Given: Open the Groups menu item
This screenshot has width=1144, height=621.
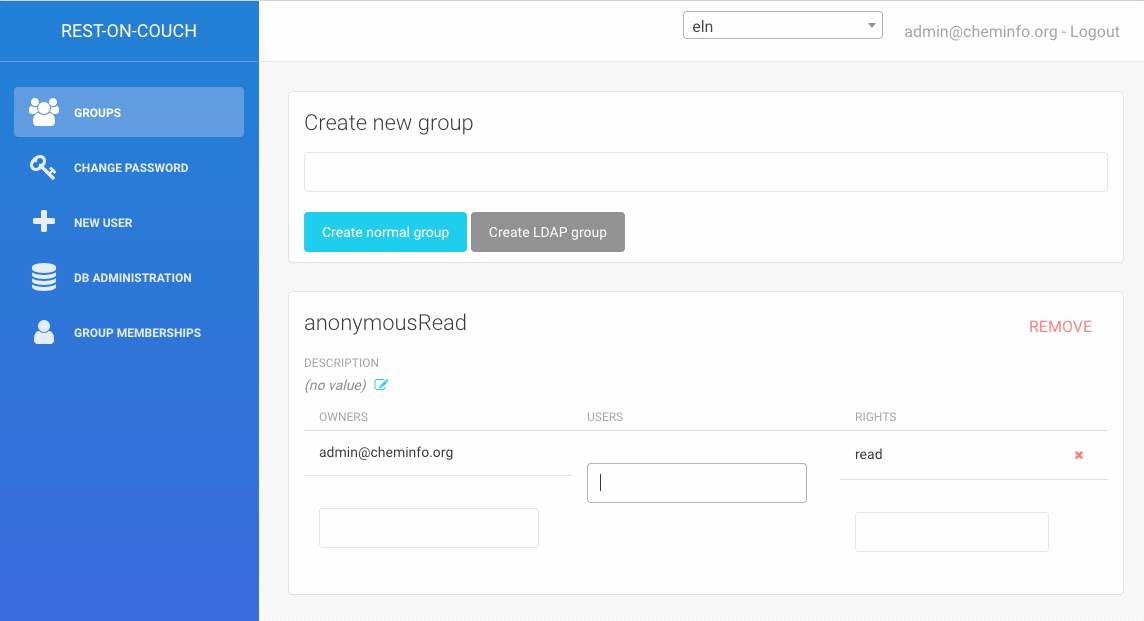Looking at the screenshot, I should pos(129,112).
